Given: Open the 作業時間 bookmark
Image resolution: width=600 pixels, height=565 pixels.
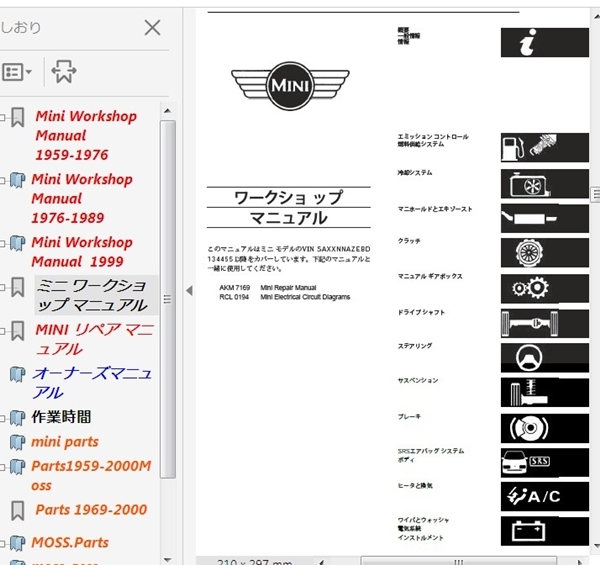Looking at the screenshot, I should 61,417.
